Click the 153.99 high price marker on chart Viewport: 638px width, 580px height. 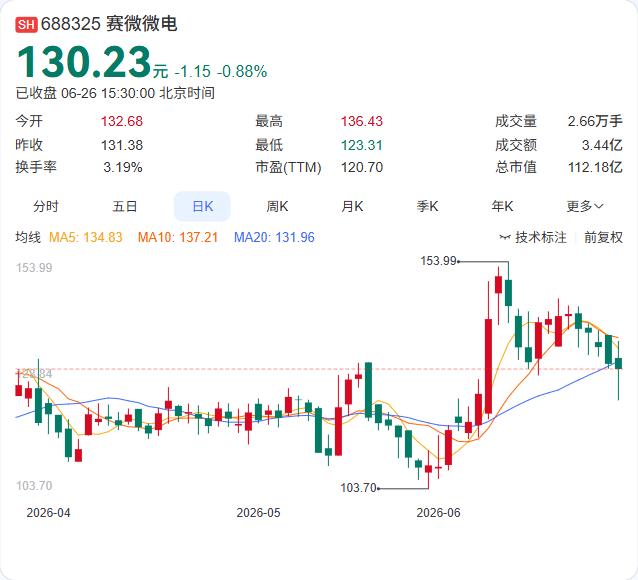tap(439, 261)
